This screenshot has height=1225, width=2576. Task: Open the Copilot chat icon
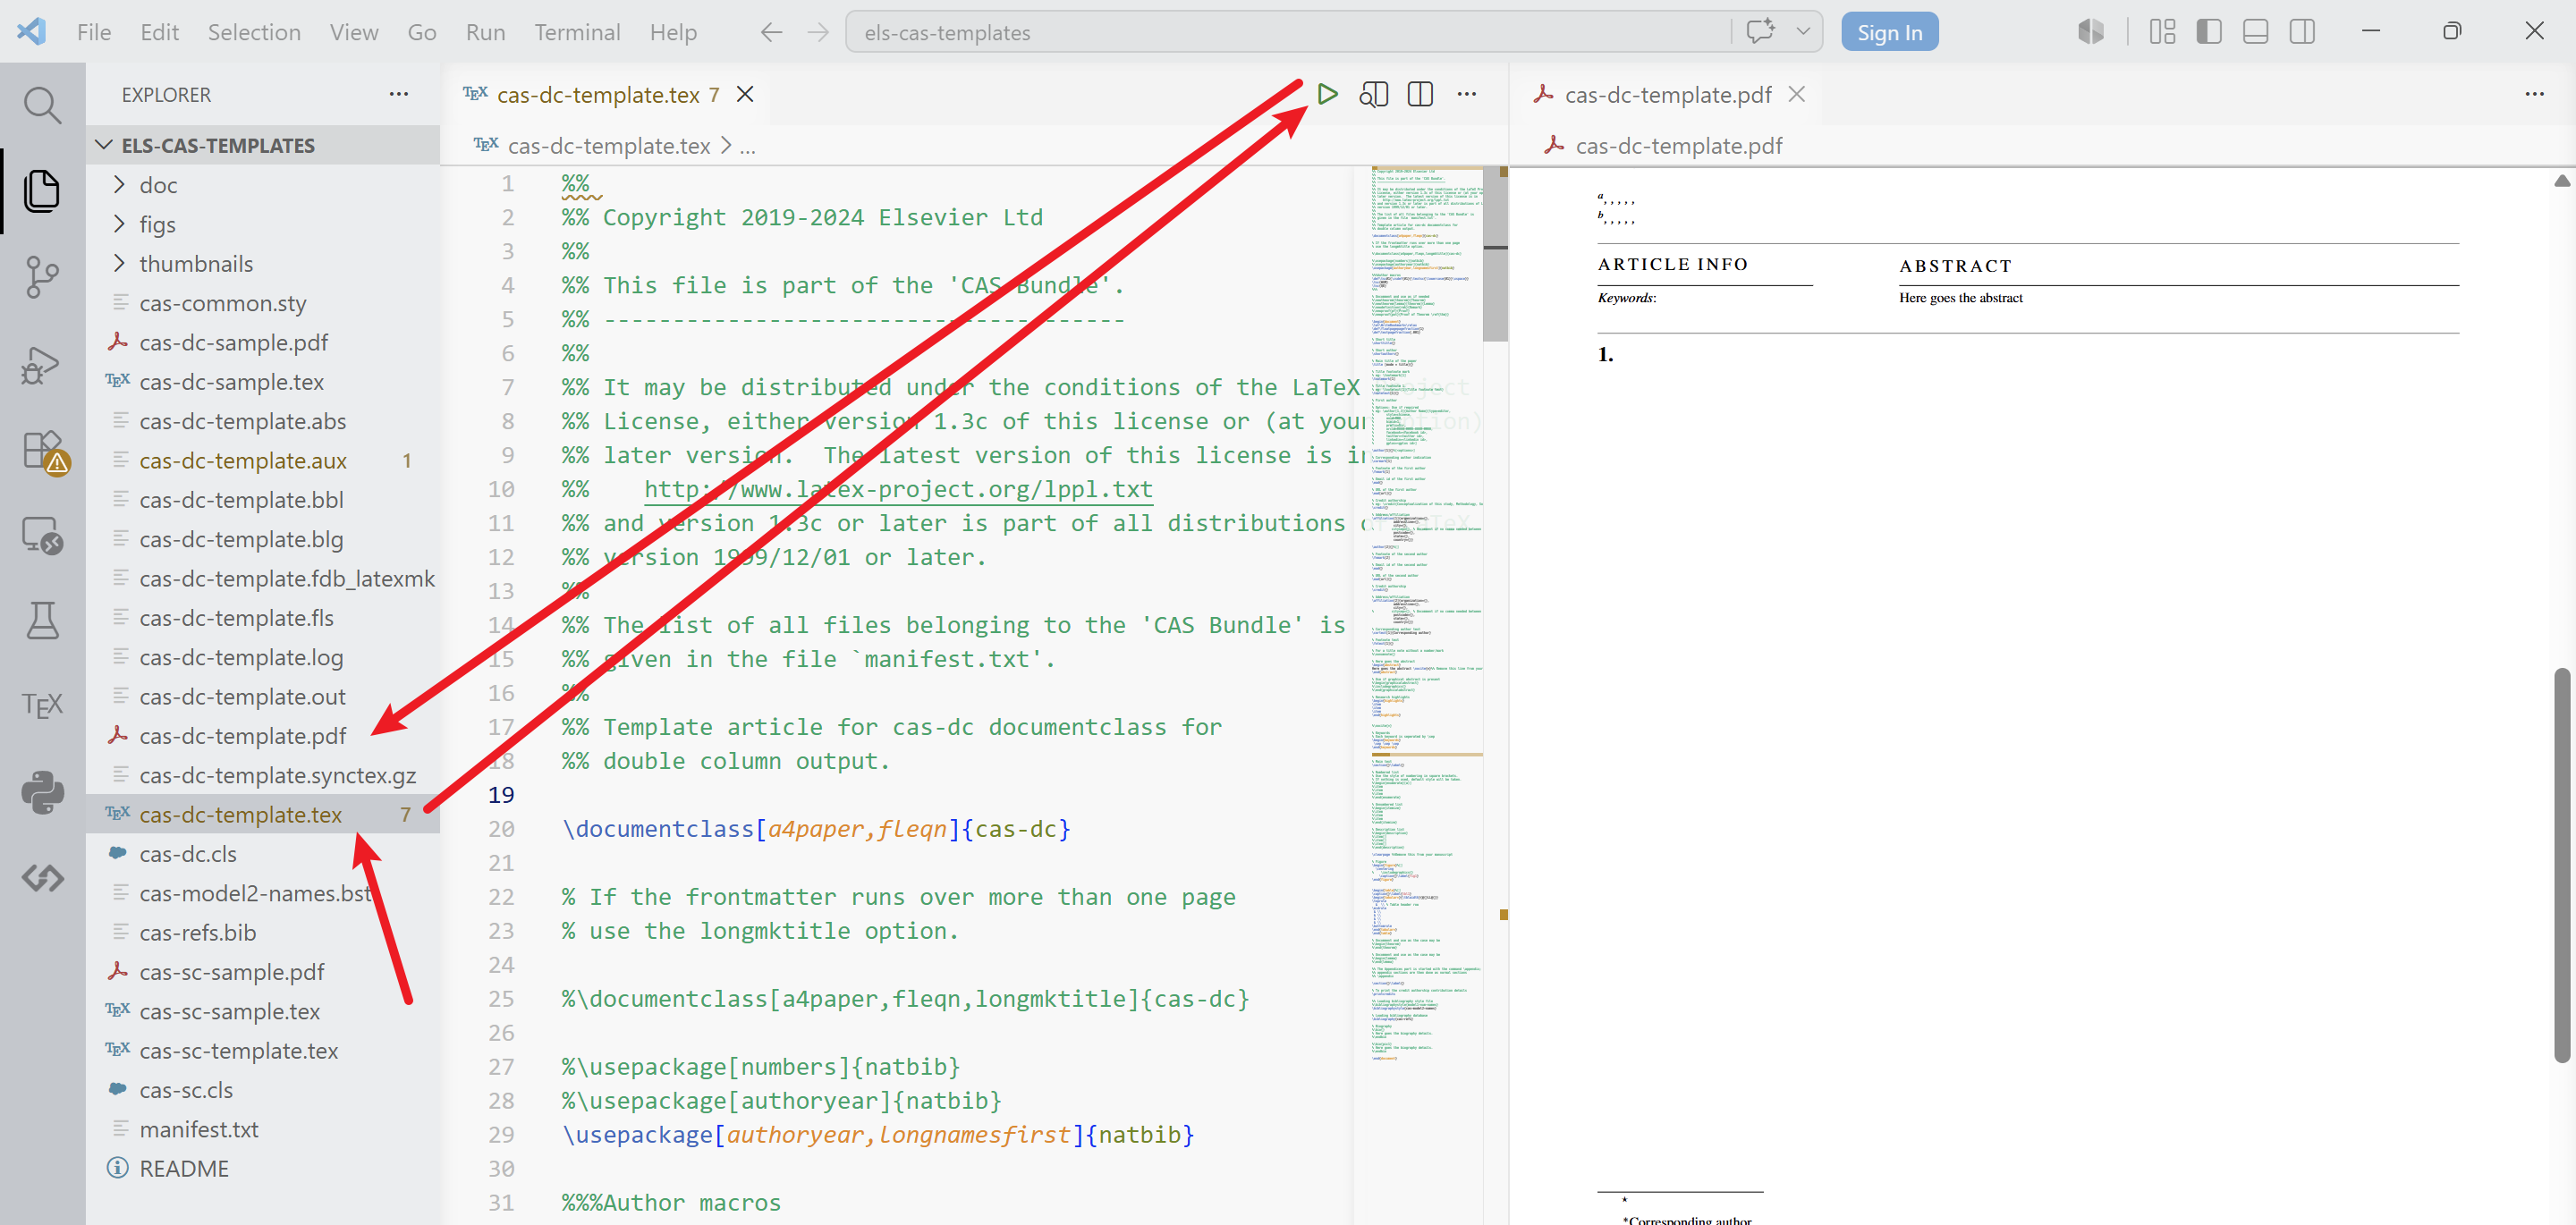click(1760, 32)
